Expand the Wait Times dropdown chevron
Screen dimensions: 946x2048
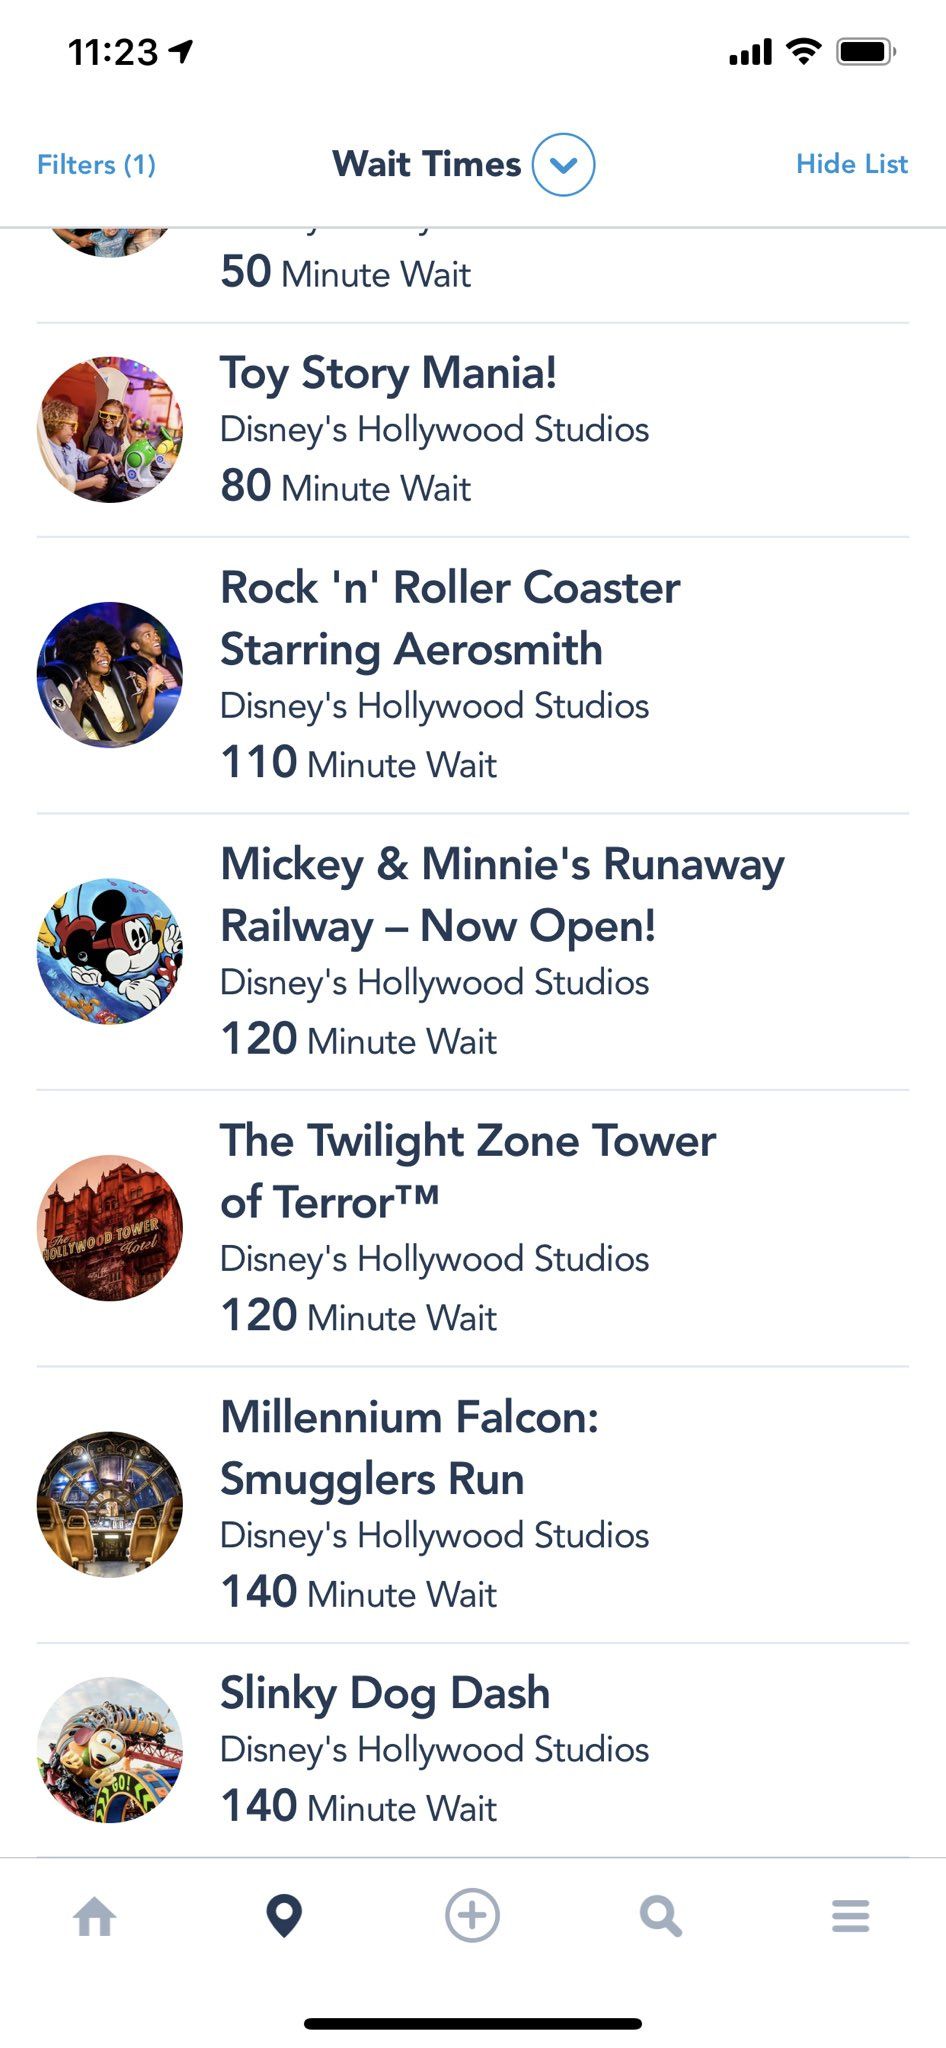(563, 165)
